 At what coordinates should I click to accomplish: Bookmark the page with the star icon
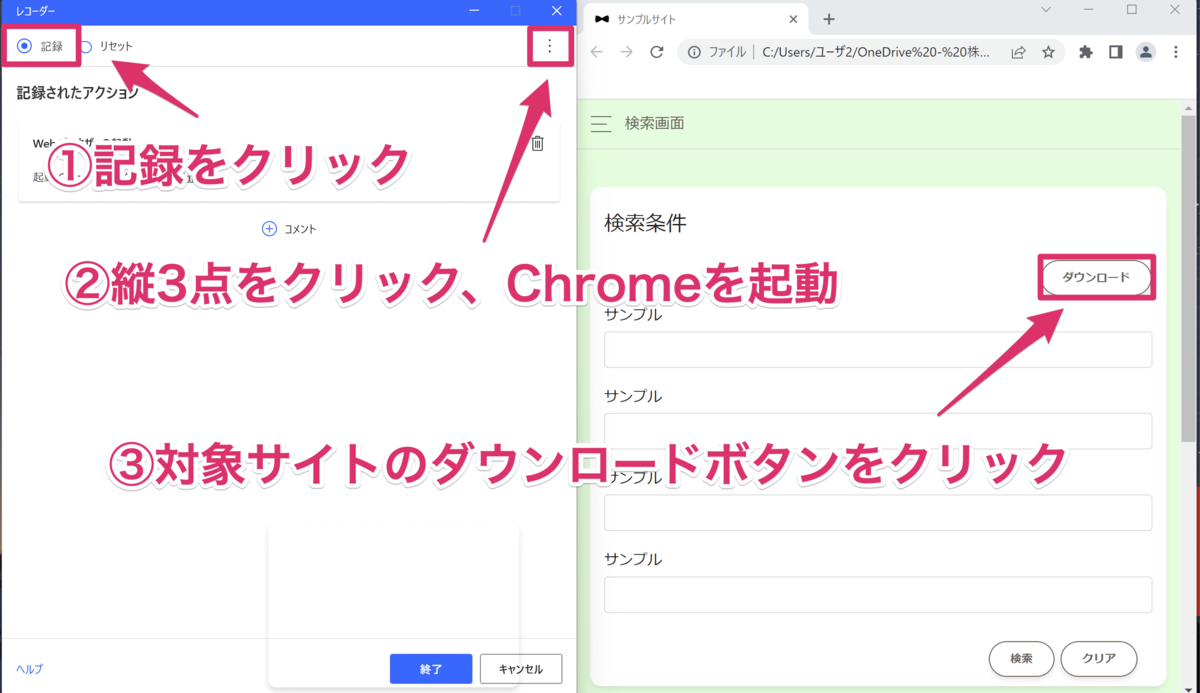(x=1048, y=52)
